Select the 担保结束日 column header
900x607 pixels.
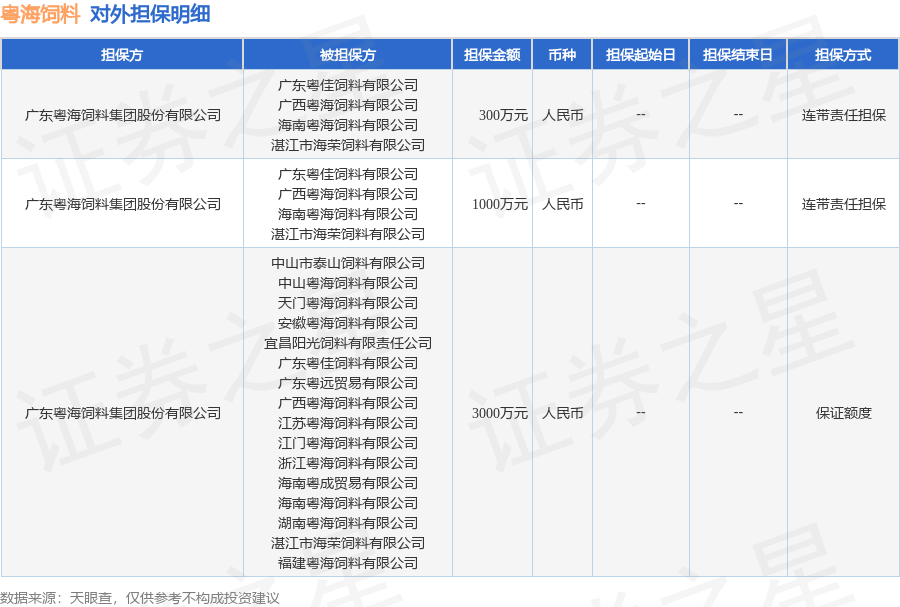coord(738,55)
